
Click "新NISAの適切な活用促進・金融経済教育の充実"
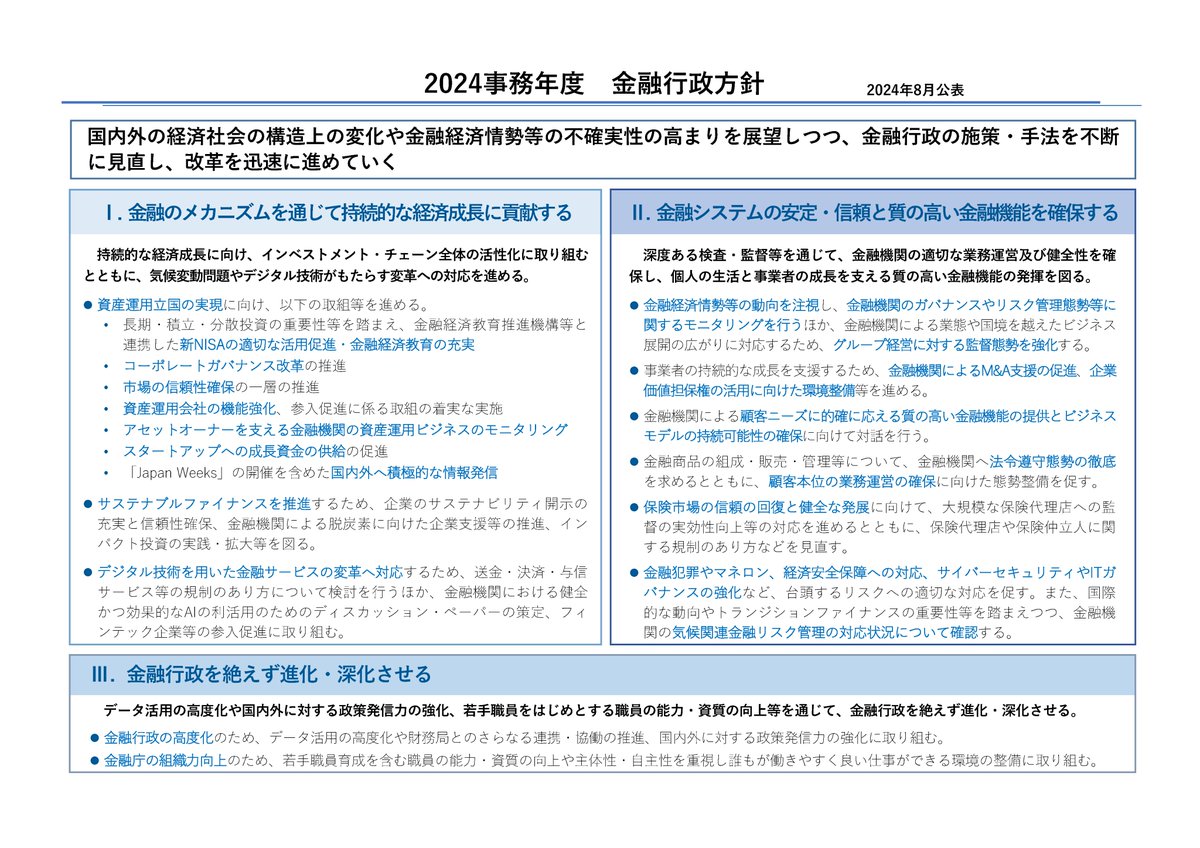click(328, 344)
